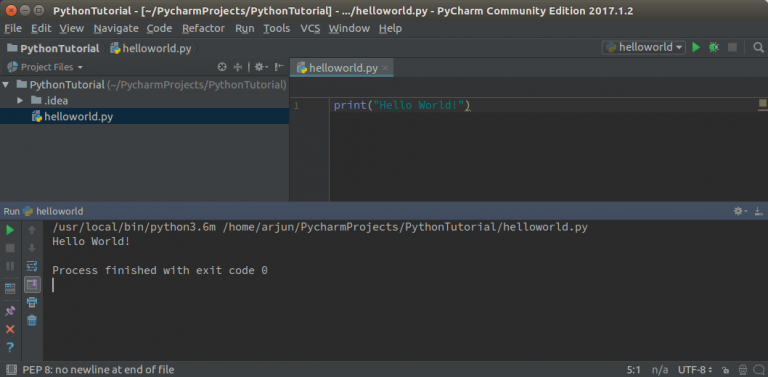Image resolution: width=768 pixels, height=377 pixels.
Task: Select helloworld.py in the project tree
Action: [x=78, y=117]
